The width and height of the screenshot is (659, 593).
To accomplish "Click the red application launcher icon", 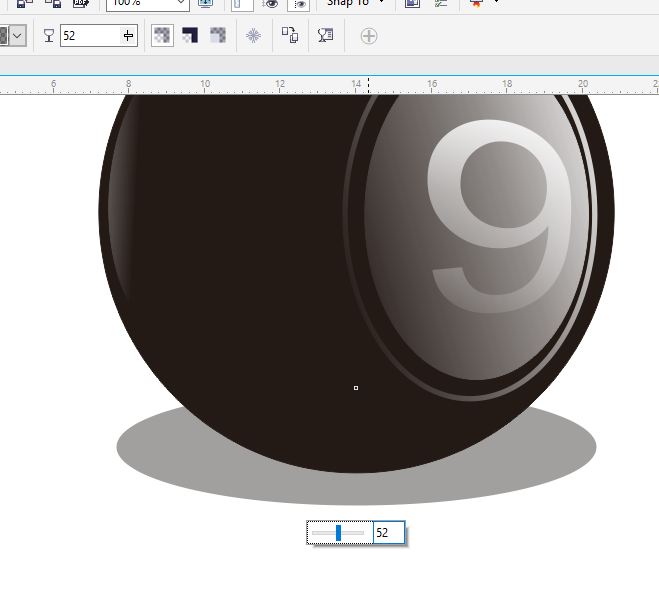I will click(x=476, y=4).
